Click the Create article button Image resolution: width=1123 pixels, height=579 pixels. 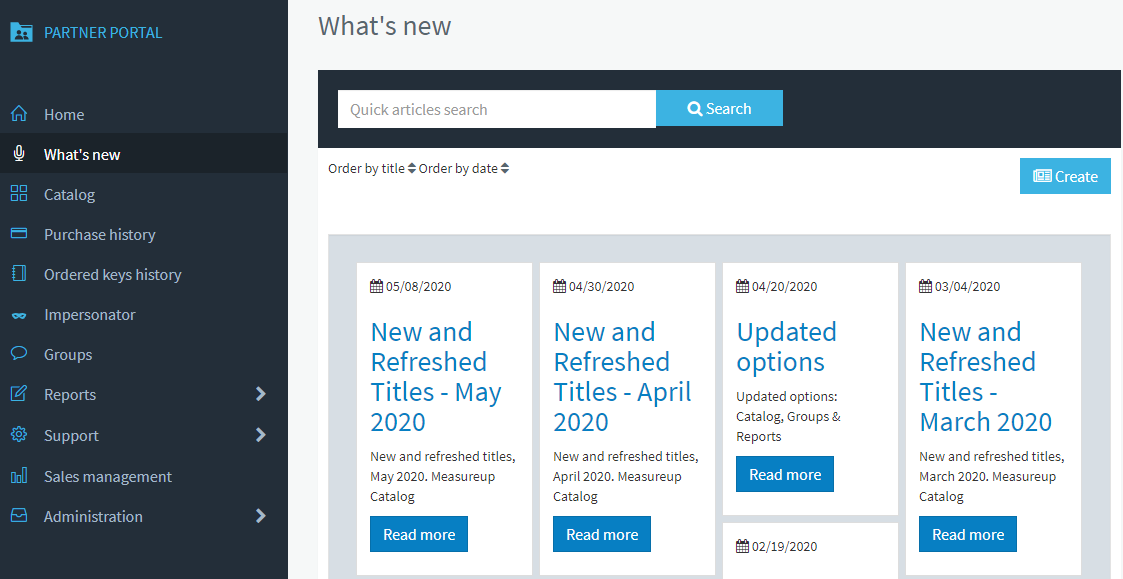[1065, 176]
